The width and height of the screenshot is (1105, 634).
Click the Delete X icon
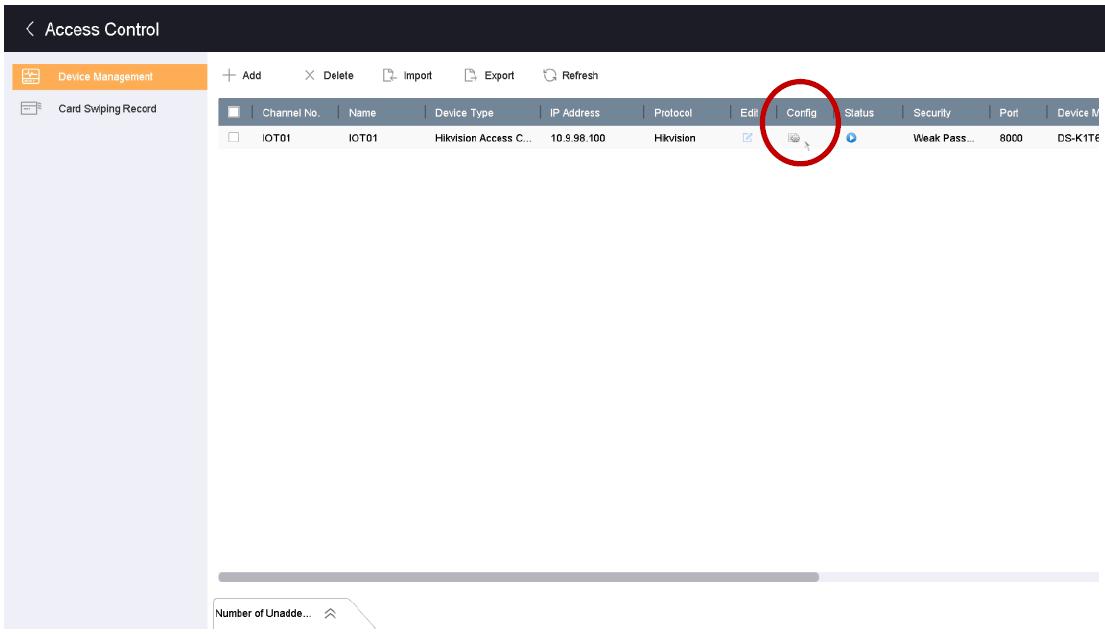(x=310, y=76)
